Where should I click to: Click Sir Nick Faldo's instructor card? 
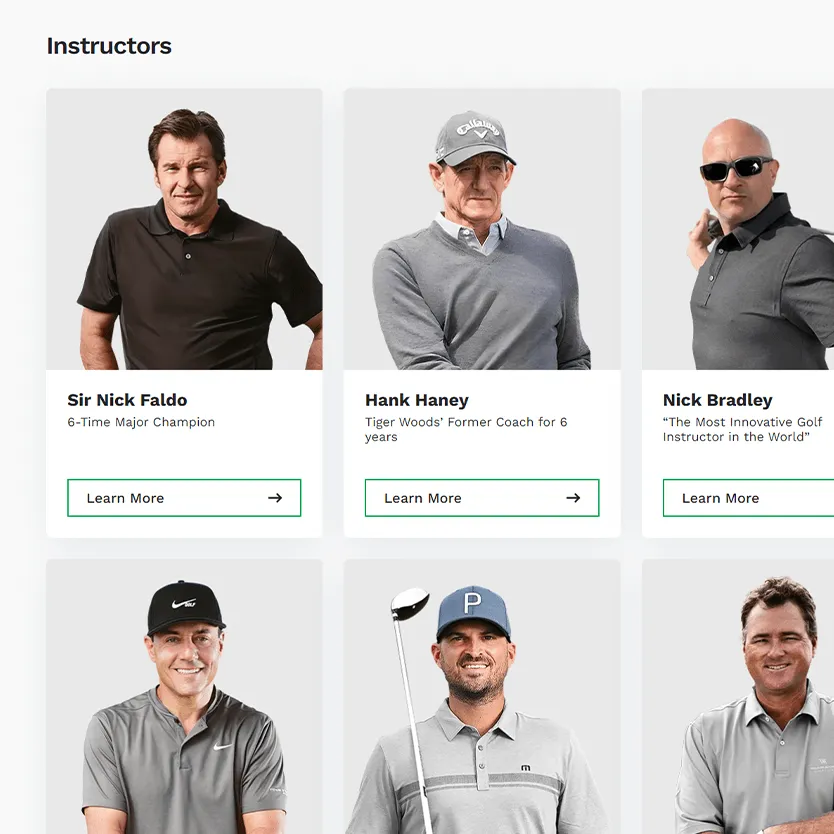click(184, 310)
